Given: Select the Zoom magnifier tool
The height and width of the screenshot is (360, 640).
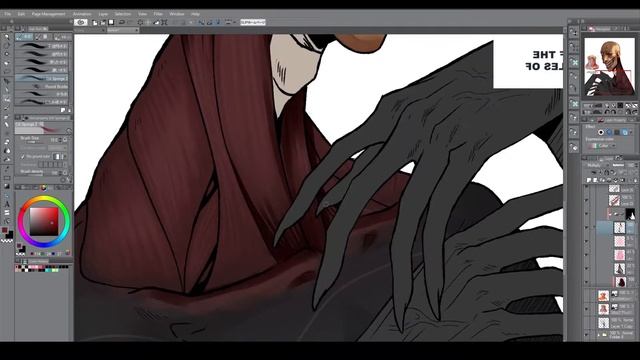Looking at the screenshot, I should pyautogui.click(x=7, y=37).
